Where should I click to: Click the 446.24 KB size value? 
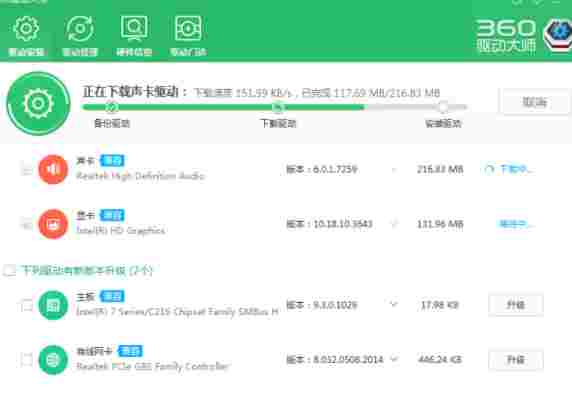(x=440, y=360)
